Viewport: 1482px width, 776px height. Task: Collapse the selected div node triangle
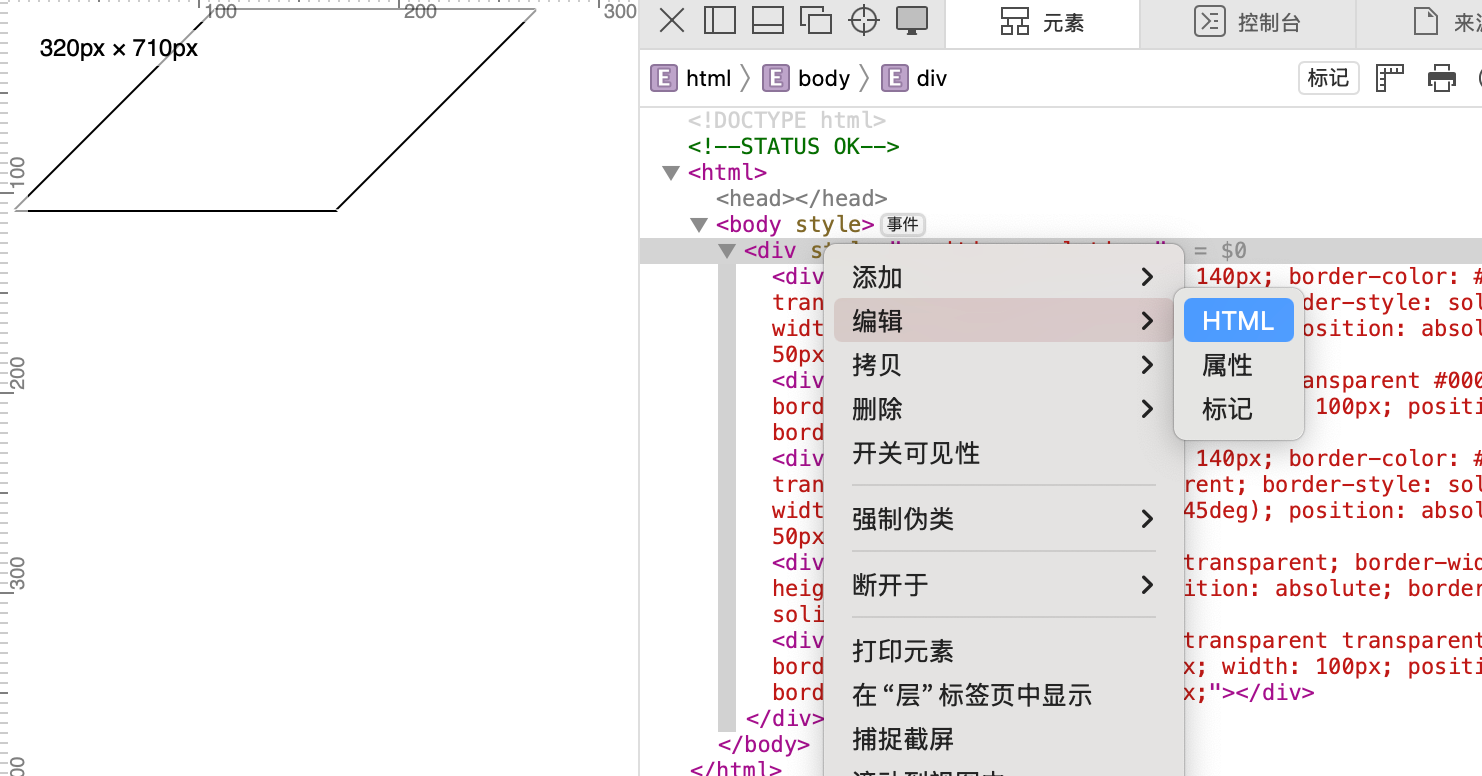[727, 251]
